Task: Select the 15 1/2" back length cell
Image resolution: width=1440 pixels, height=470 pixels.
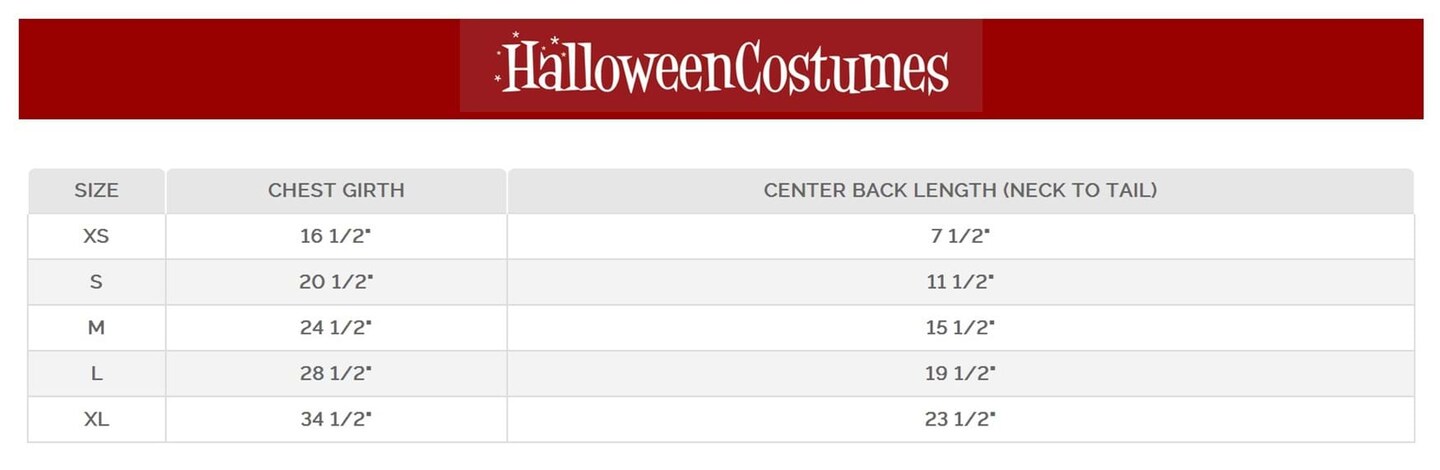Action: pyautogui.click(x=960, y=328)
